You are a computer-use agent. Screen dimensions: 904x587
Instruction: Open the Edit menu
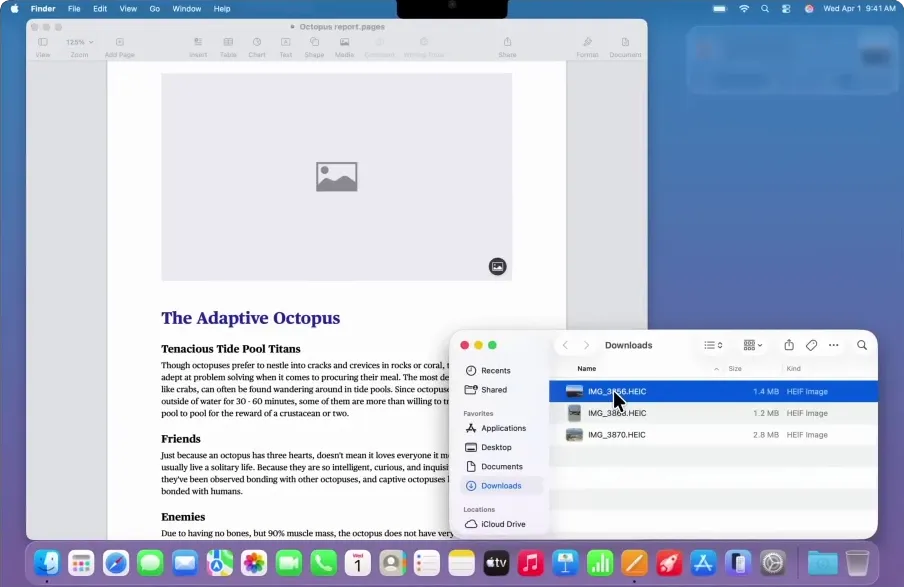[100, 9]
